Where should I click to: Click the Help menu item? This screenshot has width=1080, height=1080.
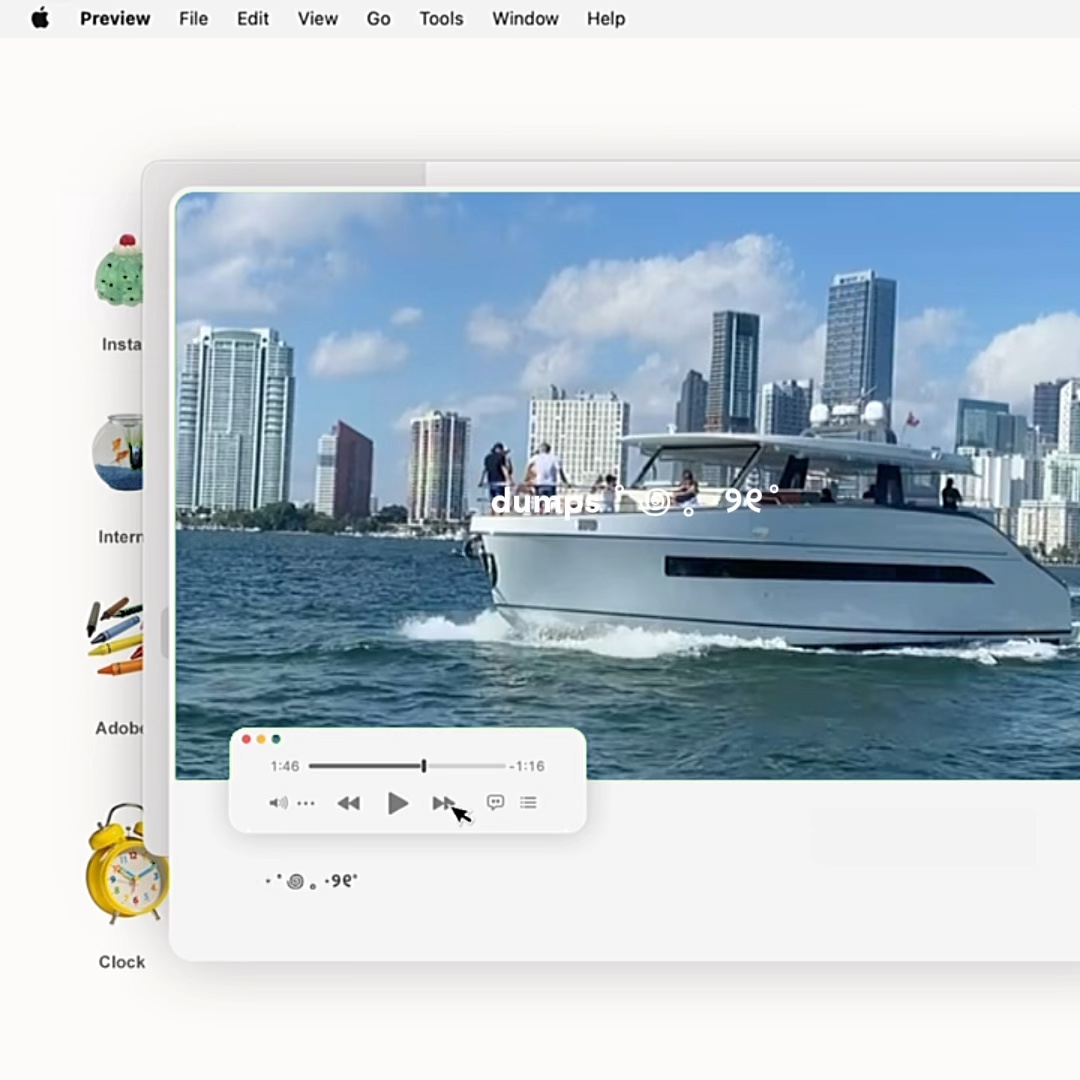coord(605,18)
